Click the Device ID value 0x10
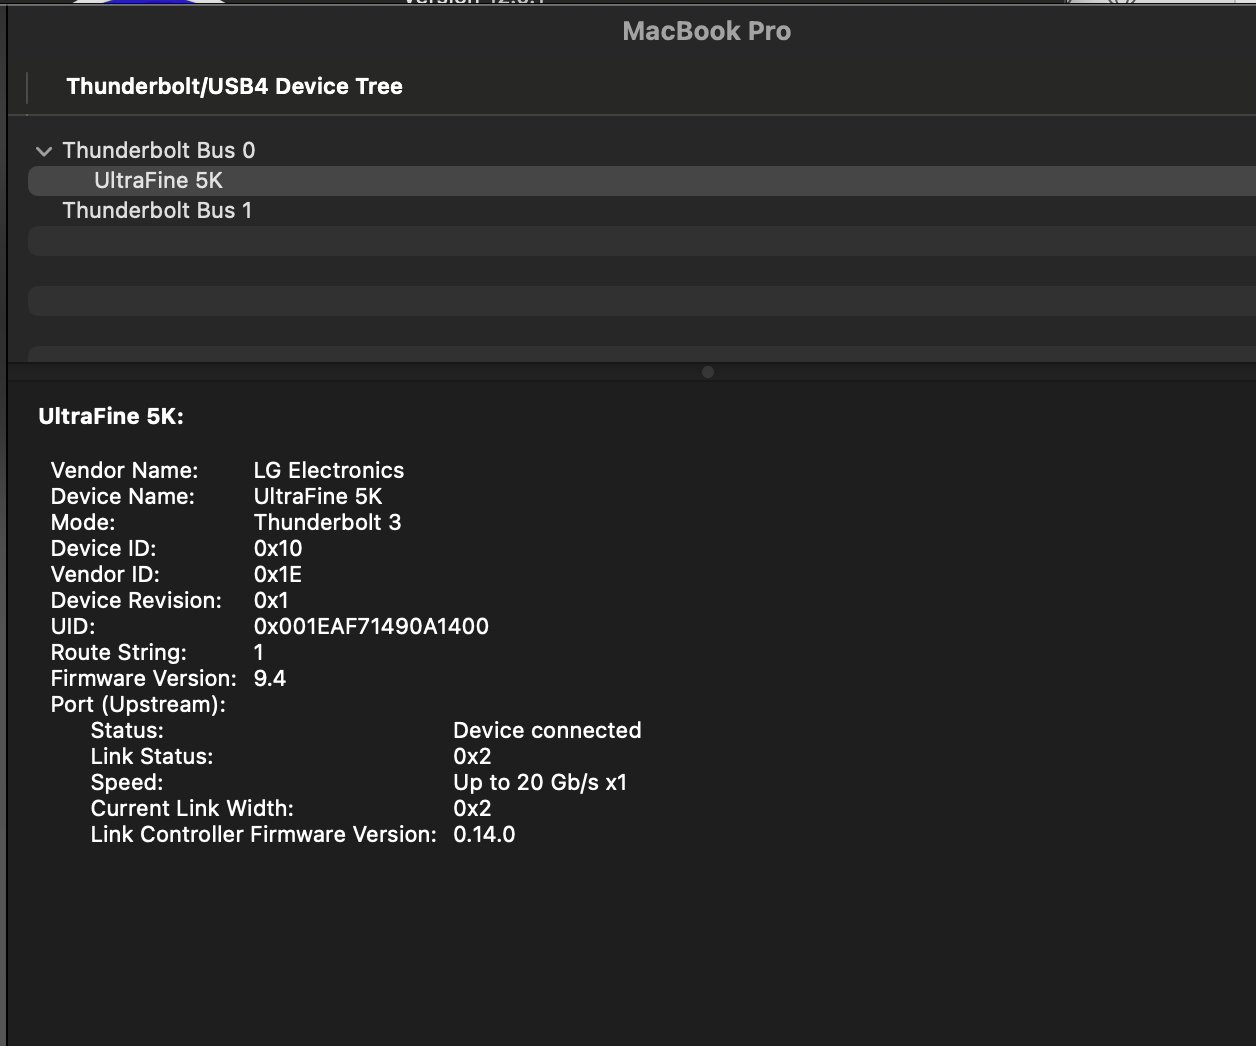The image size is (1256, 1046). point(278,548)
